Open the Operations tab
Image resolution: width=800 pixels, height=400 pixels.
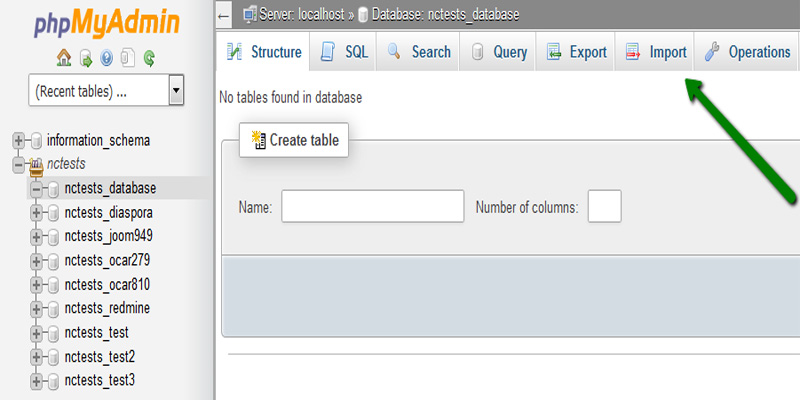746,52
